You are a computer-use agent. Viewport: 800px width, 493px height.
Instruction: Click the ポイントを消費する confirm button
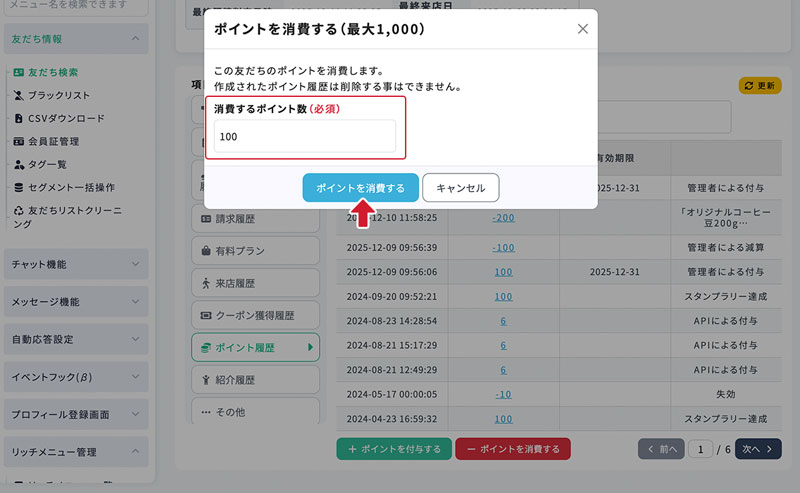[360, 188]
